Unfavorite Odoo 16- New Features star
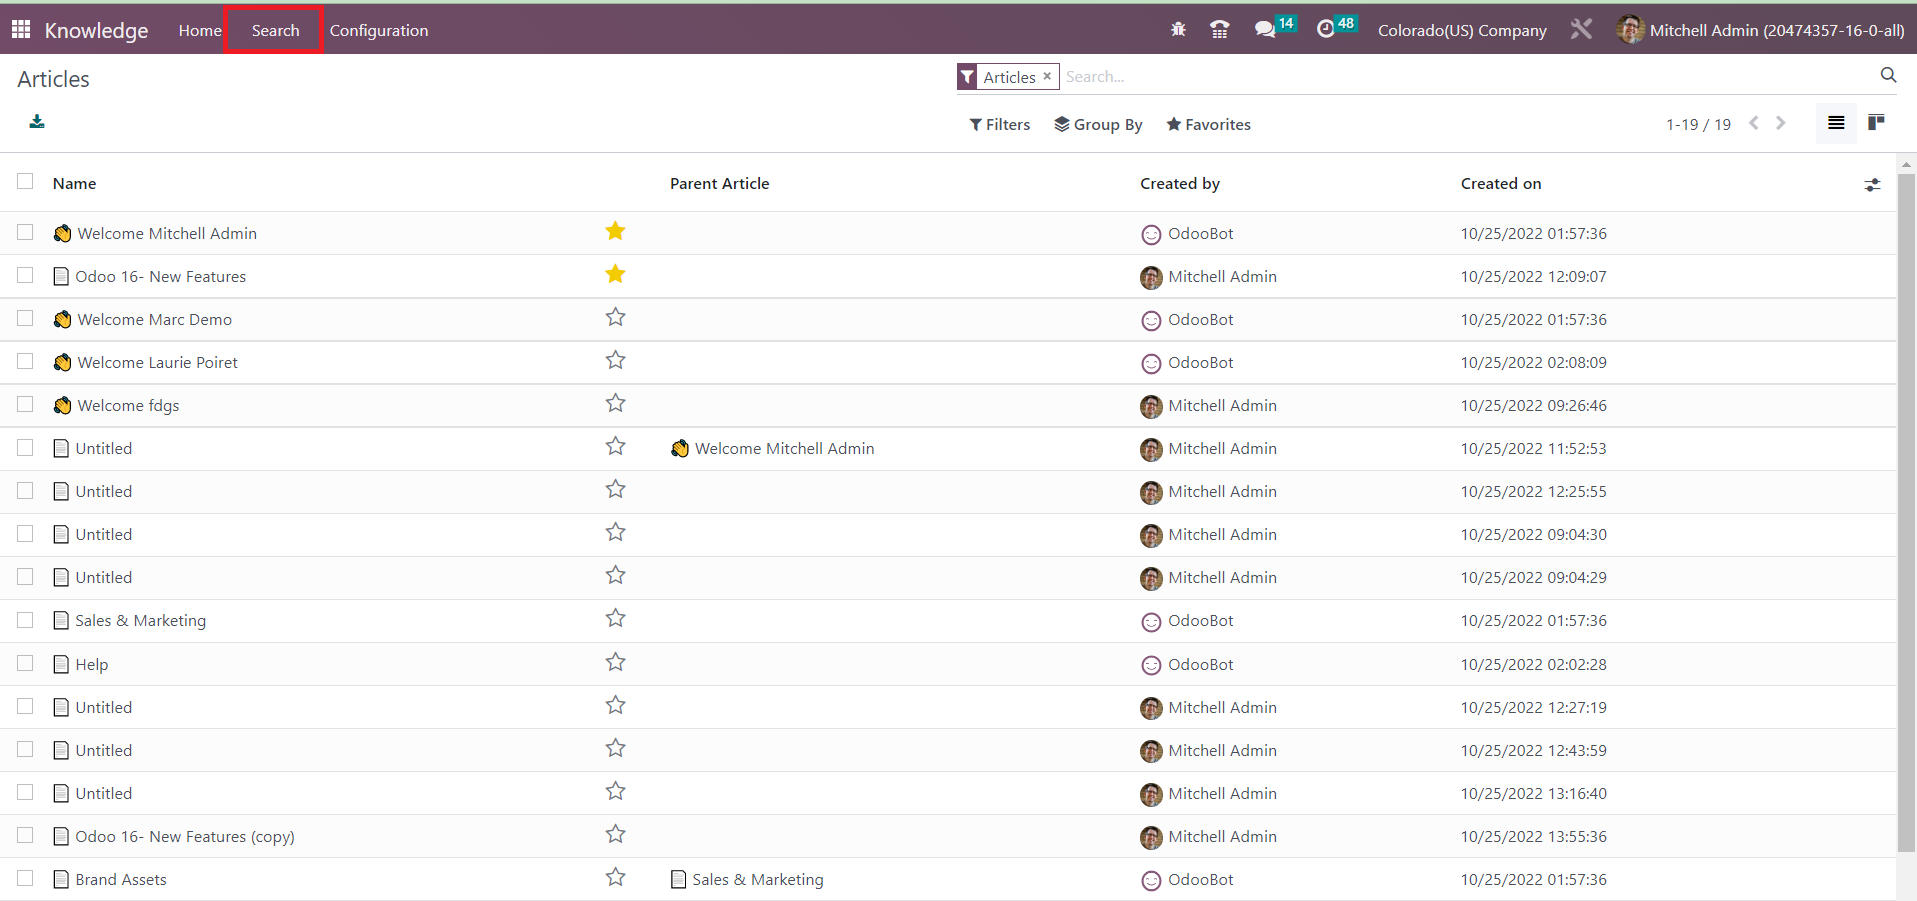Screen dimensions: 1917x901 click(615, 275)
